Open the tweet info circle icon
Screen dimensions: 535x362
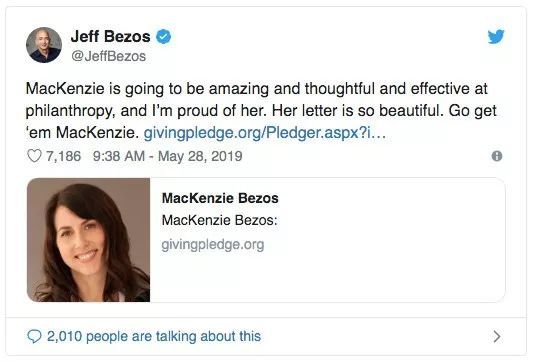coord(497,156)
